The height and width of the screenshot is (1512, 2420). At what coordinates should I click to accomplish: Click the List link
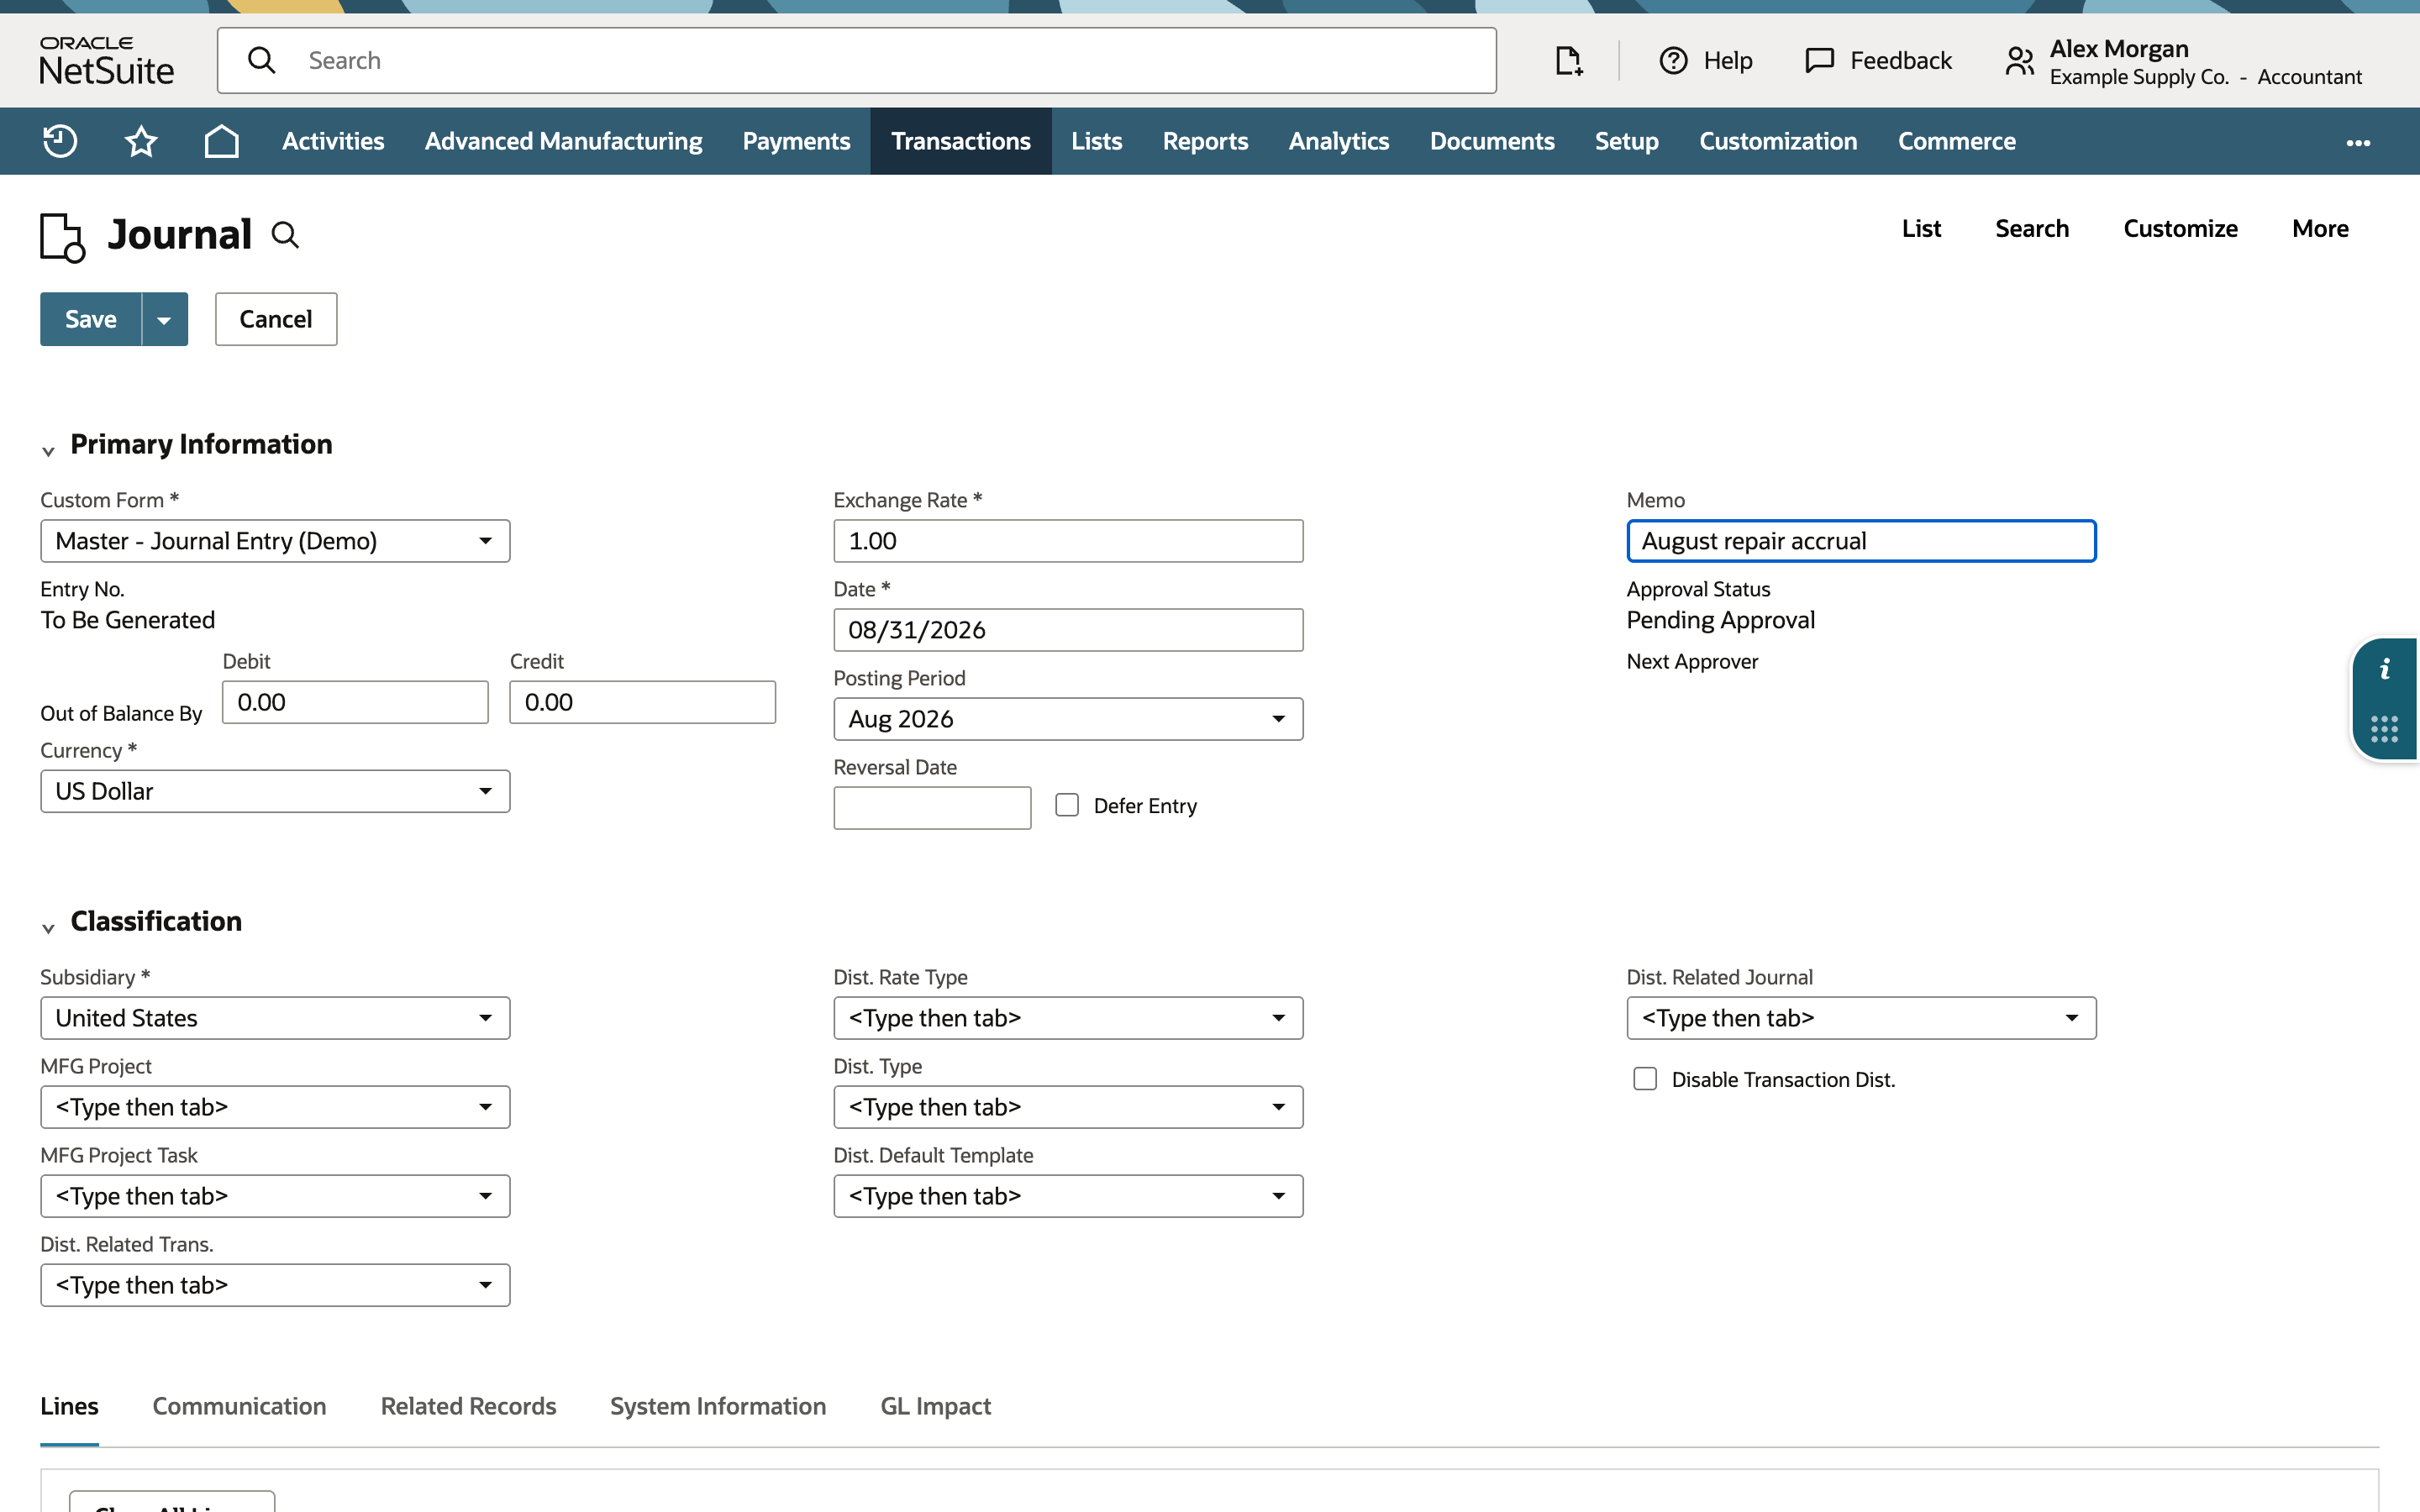pos(1920,228)
